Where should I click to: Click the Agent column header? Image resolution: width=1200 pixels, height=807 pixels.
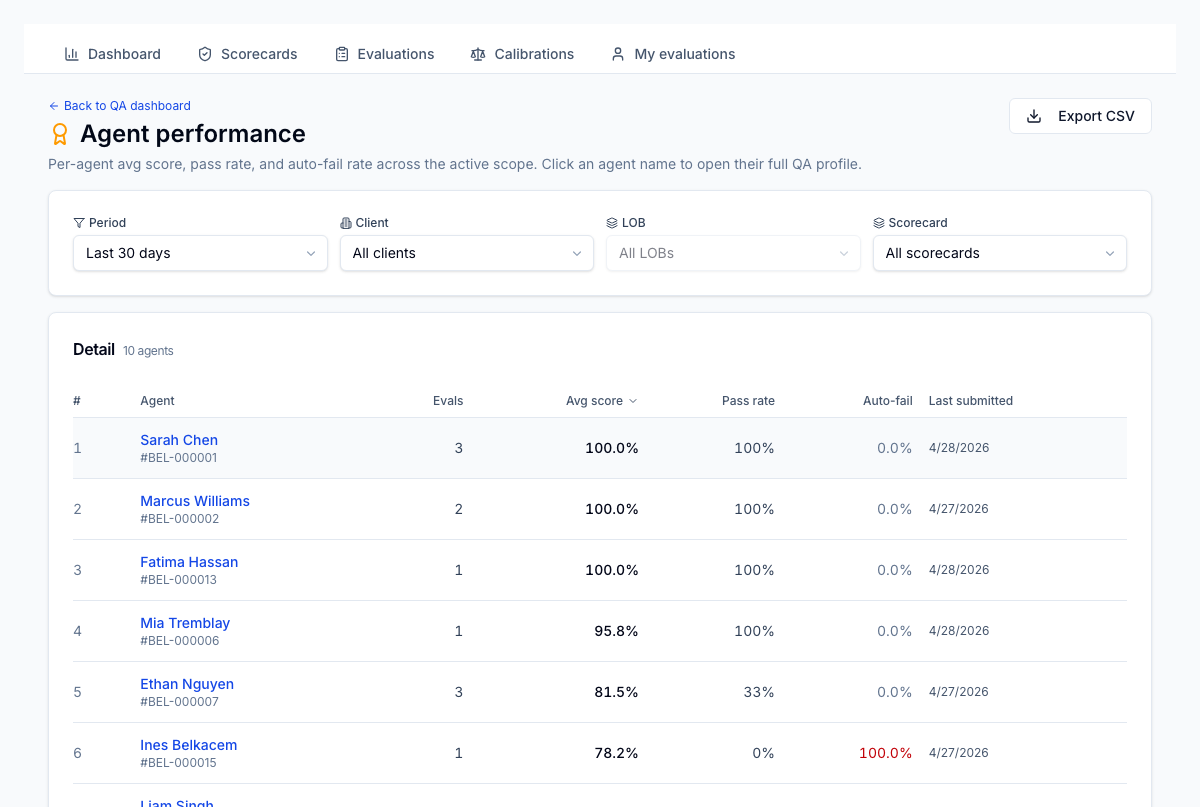point(157,401)
